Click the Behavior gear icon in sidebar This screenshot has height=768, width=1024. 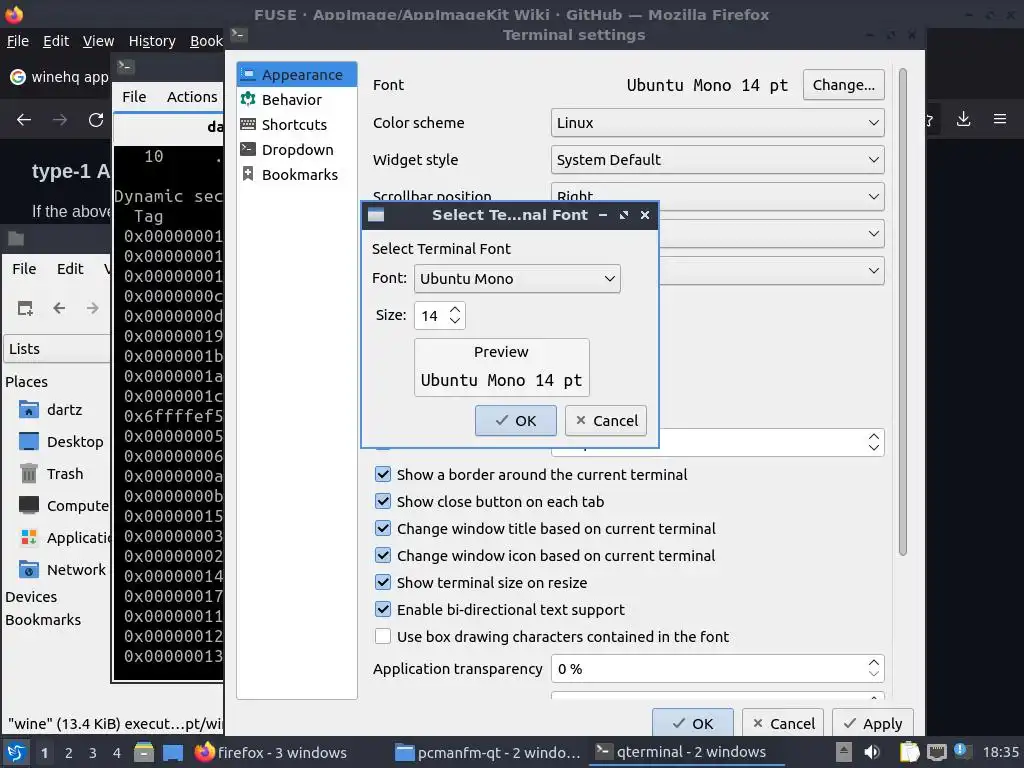pyautogui.click(x=248, y=99)
